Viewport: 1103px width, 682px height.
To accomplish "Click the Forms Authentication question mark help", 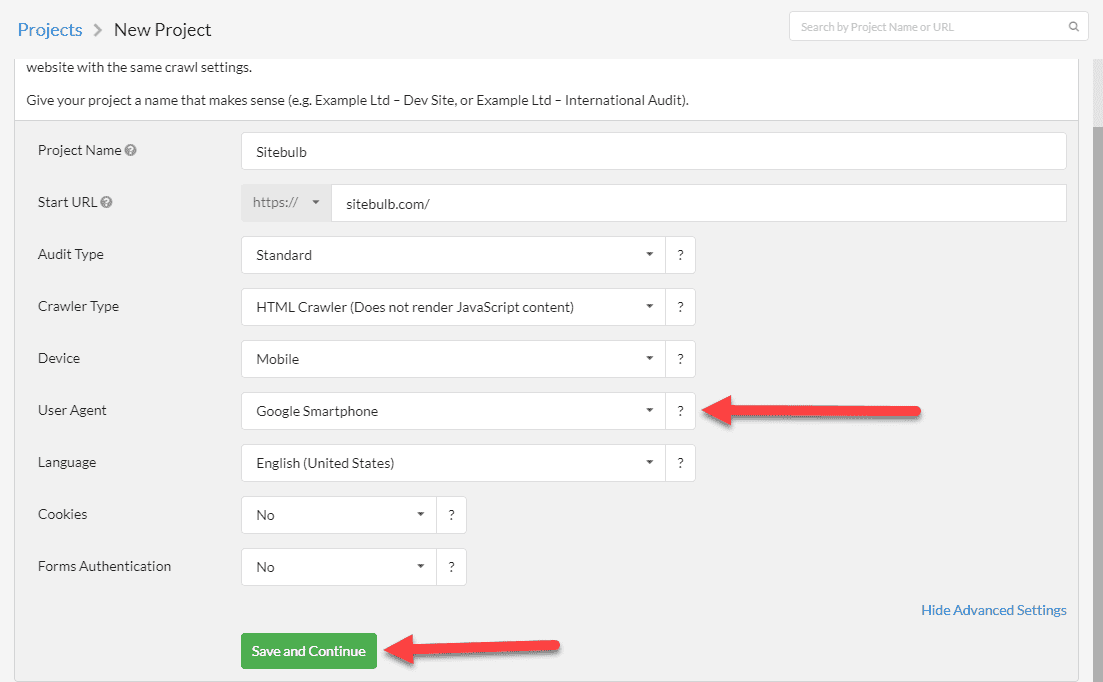I will [452, 567].
